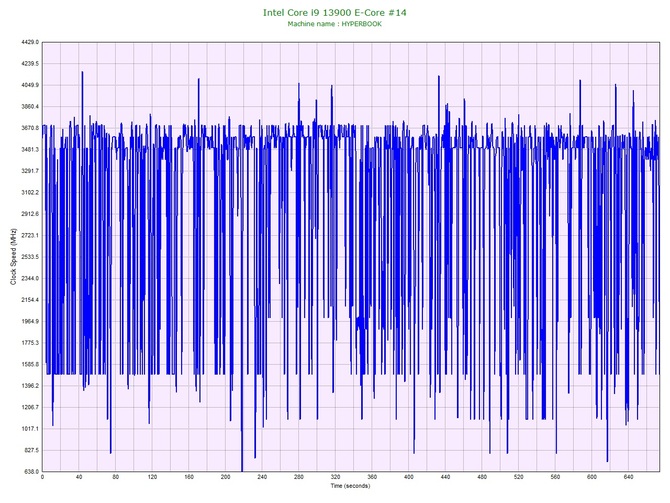Click the "Clock Speed (MHz)" vertical axis label
The height and width of the screenshot is (503, 670).
(x=13, y=256)
